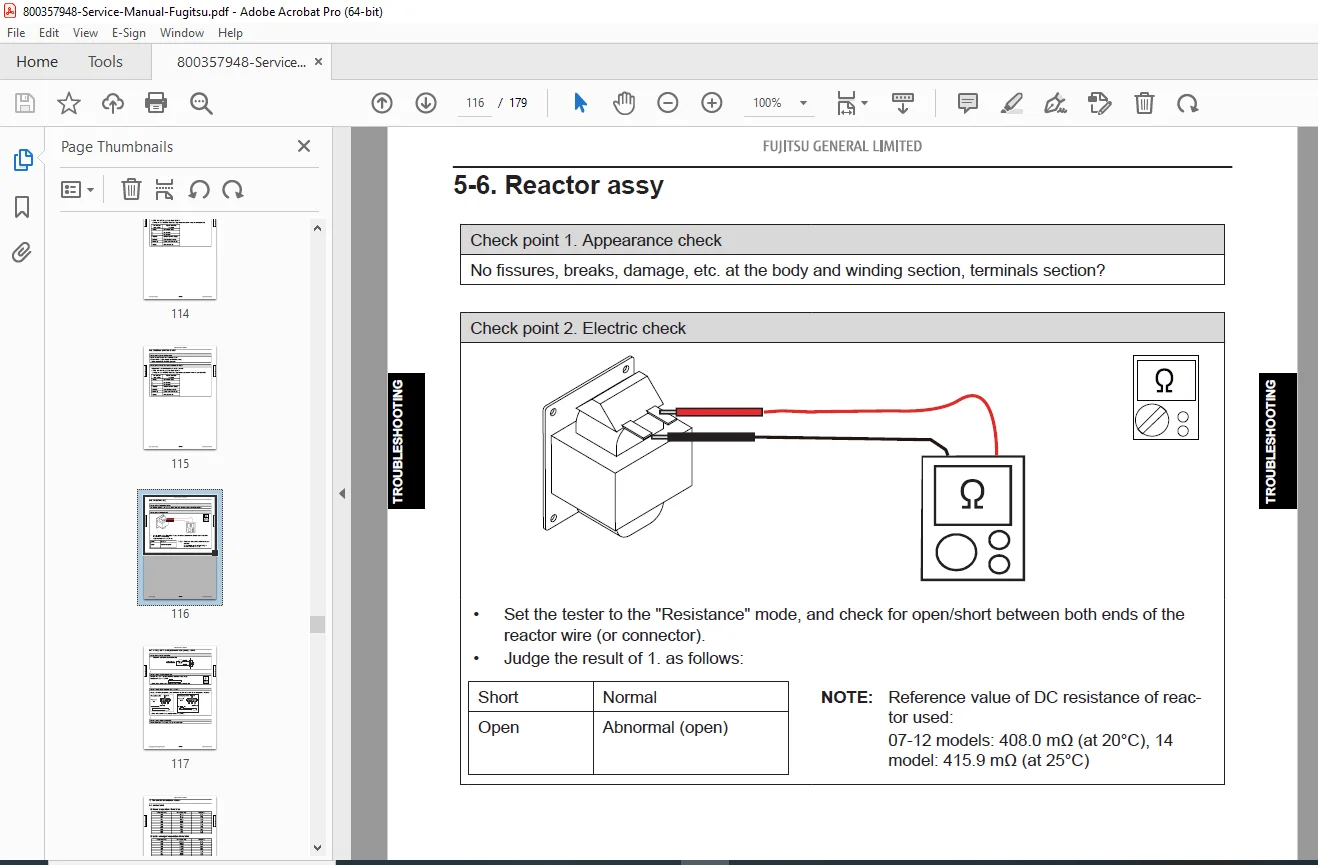
Task: Click the upload to cloud icon
Action: coord(113,103)
